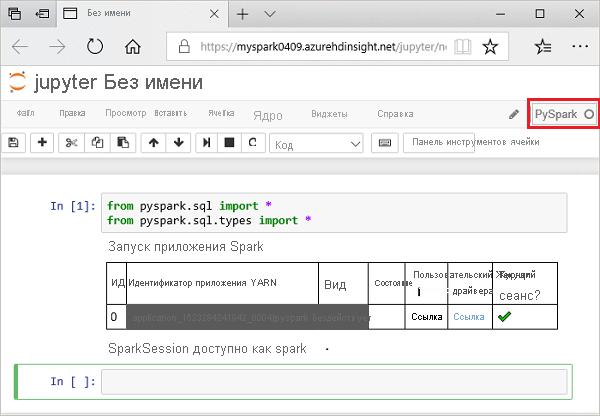Restart the kernel with the circular arrow
The image size is (600, 416).
coord(253,143)
